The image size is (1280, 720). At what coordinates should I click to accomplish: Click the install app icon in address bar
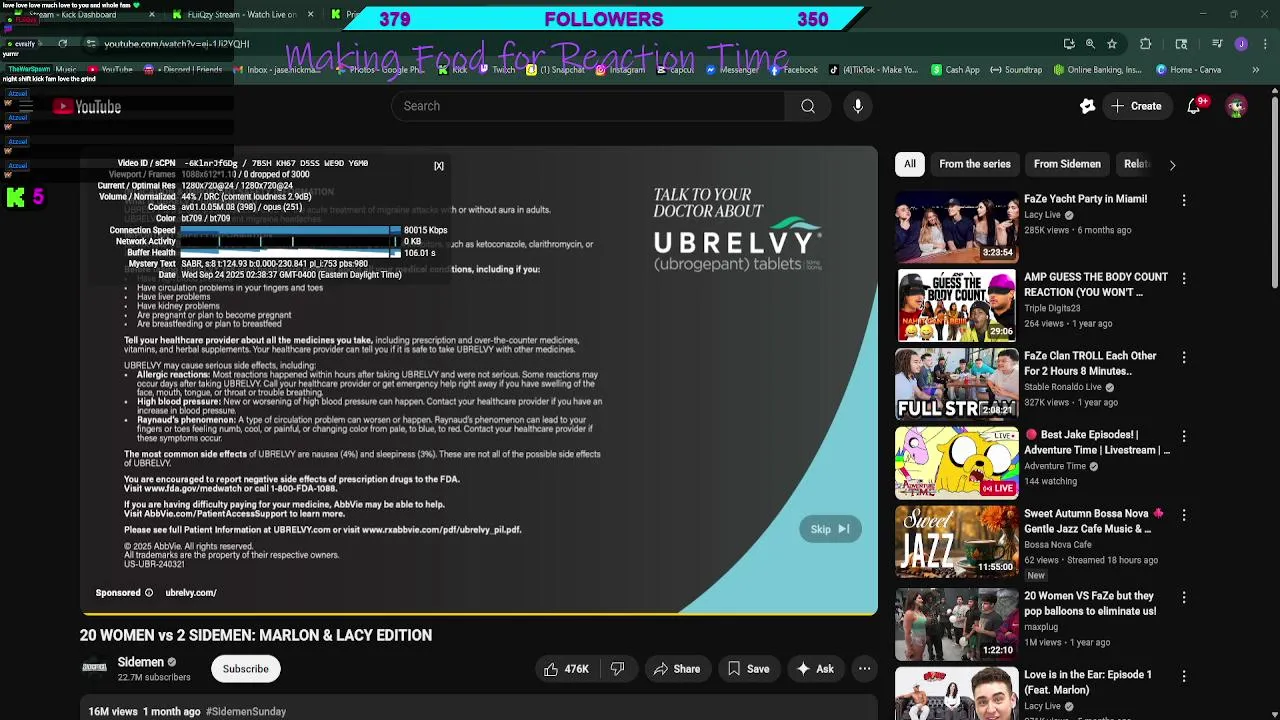(1069, 44)
